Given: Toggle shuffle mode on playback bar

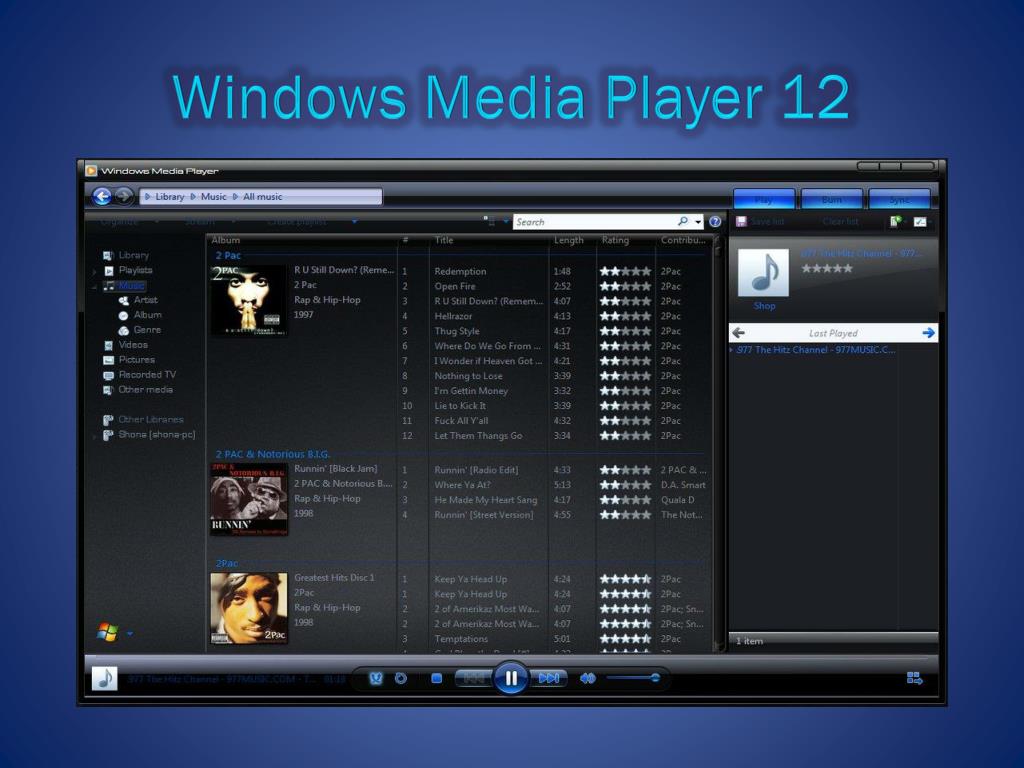Looking at the screenshot, I should coord(376,679).
